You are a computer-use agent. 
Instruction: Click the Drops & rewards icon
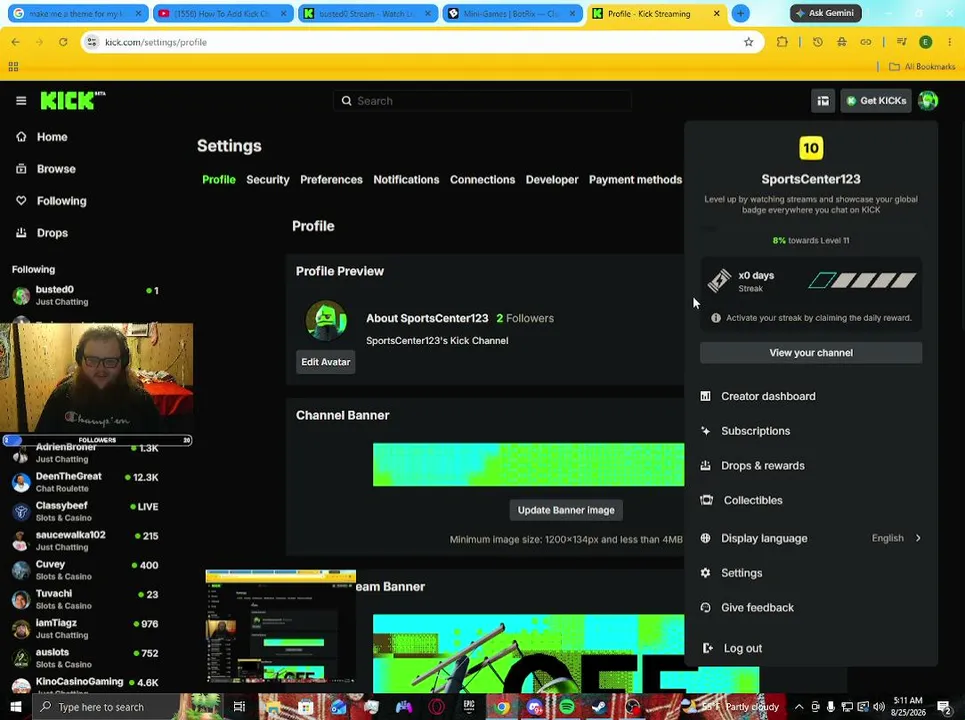click(705, 466)
